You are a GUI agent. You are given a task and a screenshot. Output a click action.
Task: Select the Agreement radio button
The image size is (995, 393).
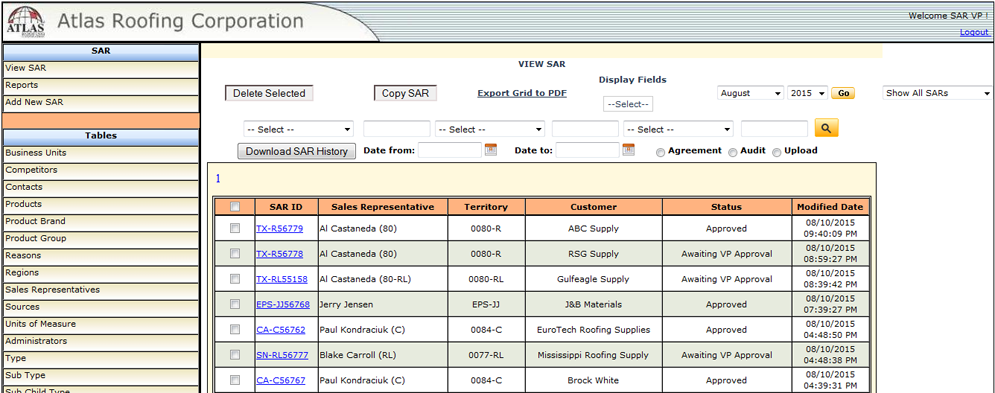click(x=661, y=152)
